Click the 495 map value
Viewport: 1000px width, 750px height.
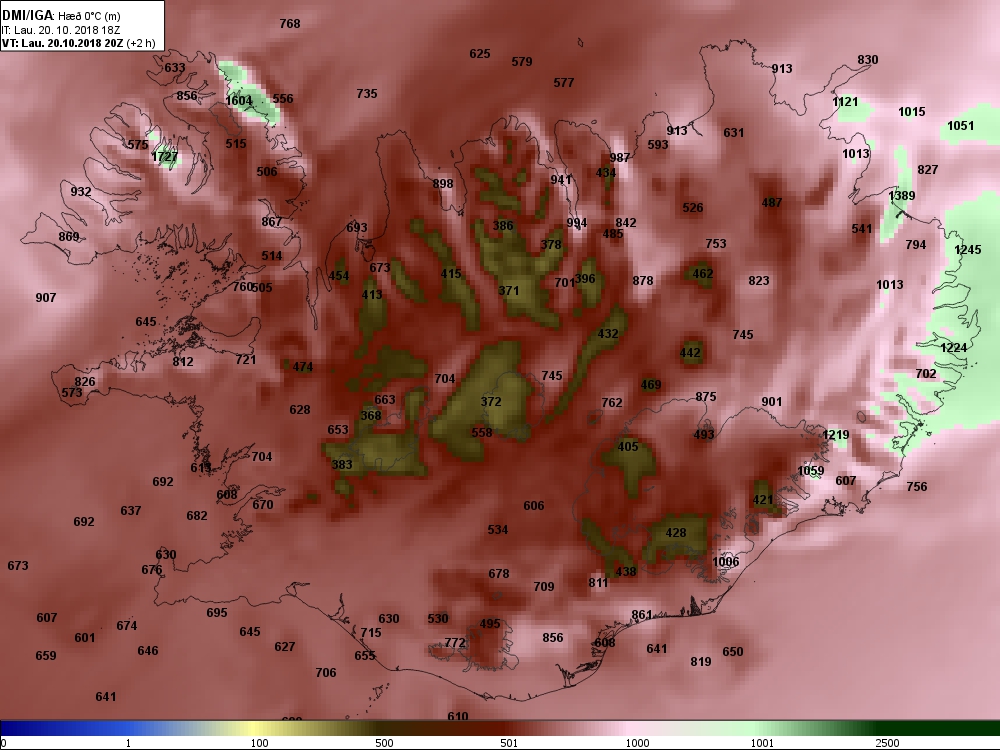pyautogui.click(x=490, y=624)
